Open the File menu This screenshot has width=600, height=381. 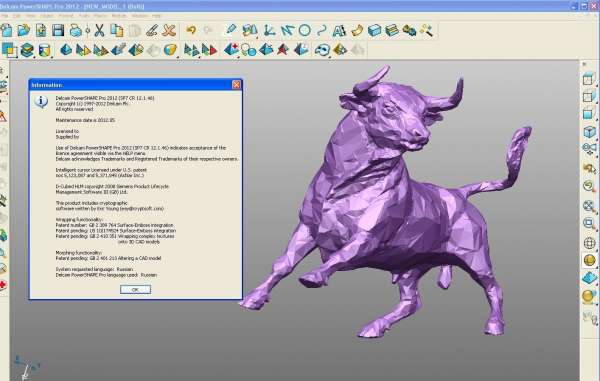5,16
